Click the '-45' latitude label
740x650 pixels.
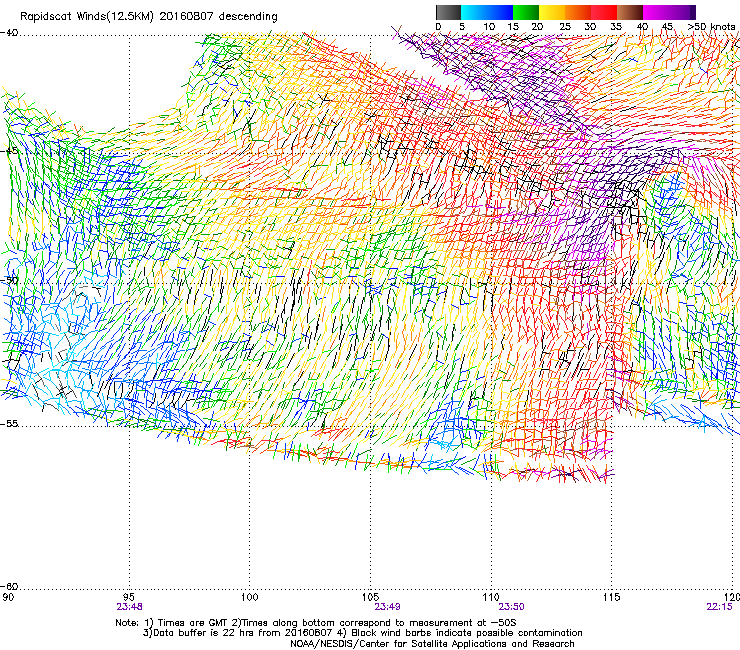click(x=9, y=151)
